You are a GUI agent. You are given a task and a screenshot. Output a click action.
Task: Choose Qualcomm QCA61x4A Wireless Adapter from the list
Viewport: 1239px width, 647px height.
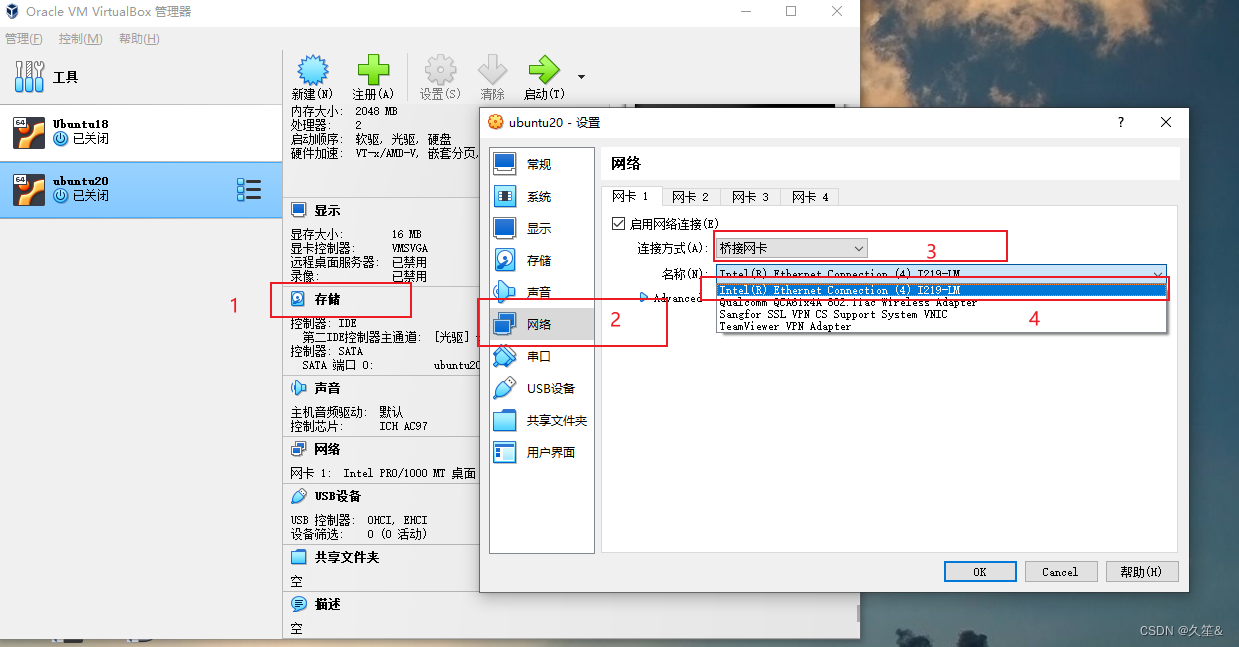(x=942, y=302)
